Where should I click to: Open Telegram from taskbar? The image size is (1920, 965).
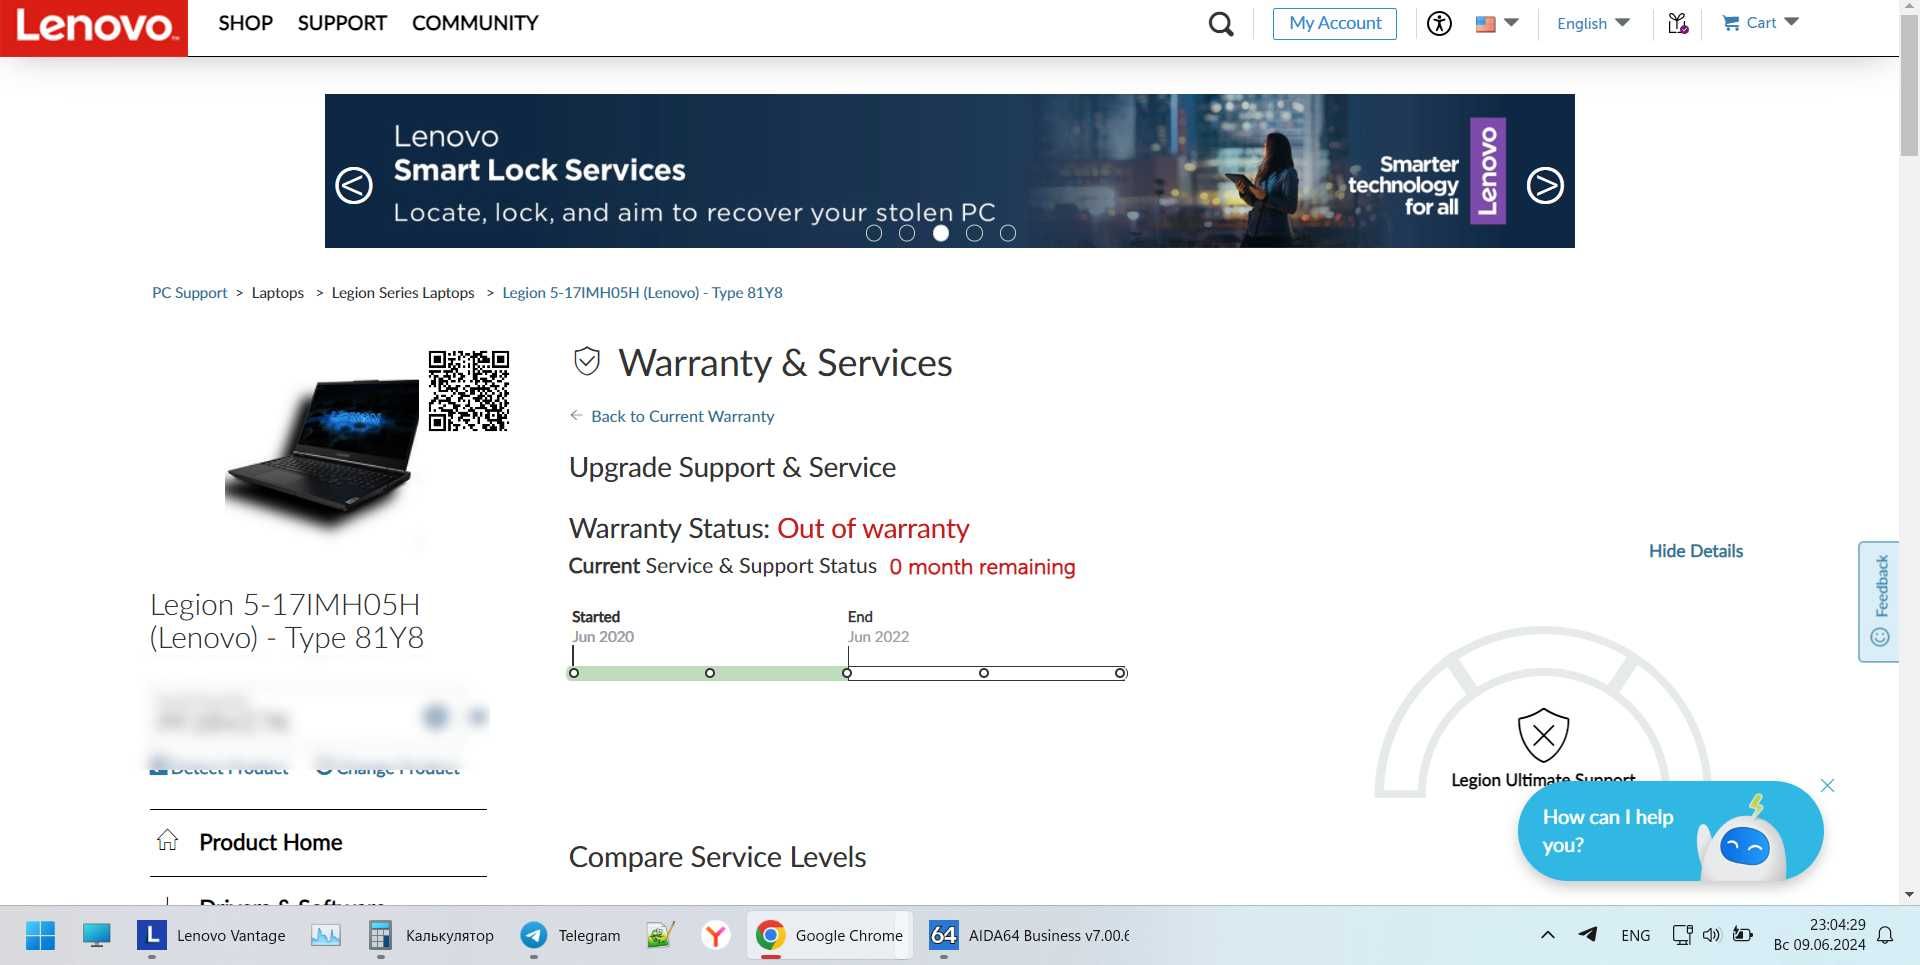click(x=570, y=936)
